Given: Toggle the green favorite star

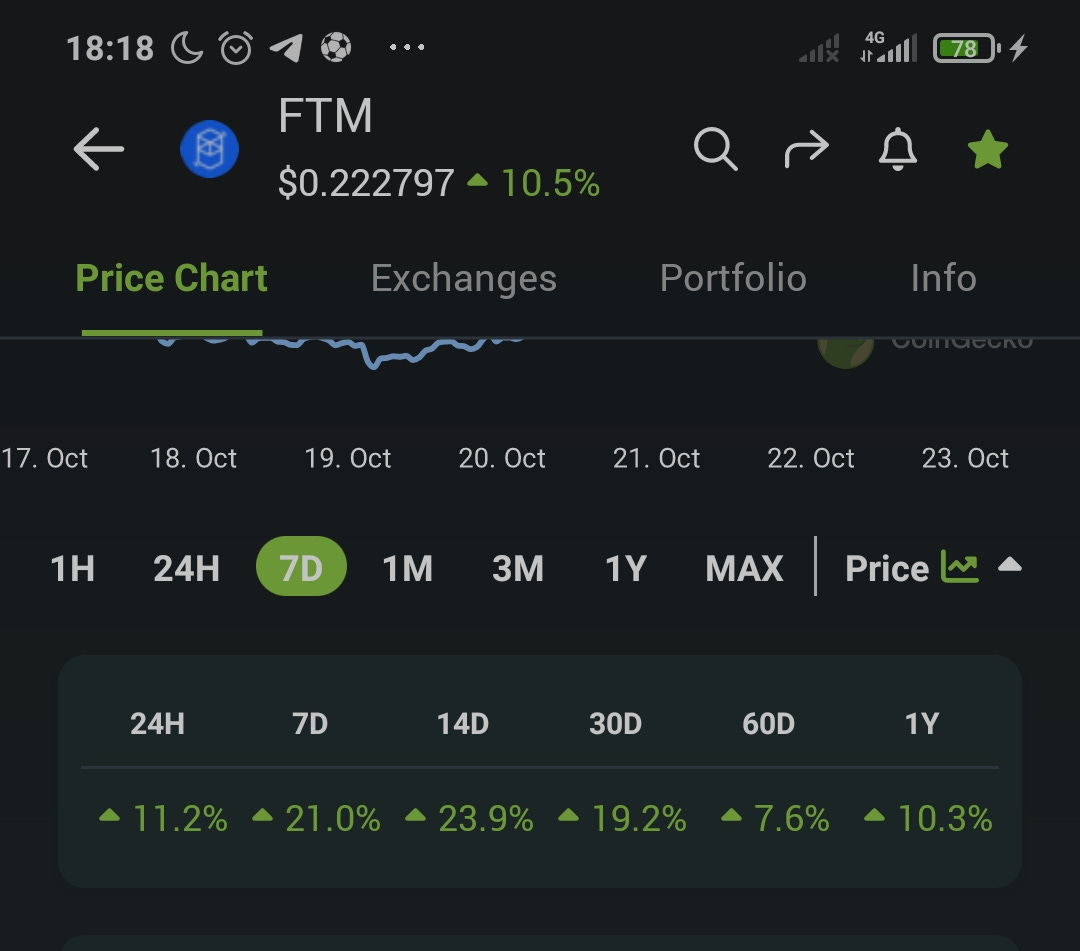Looking at the screenshot, I should (988, 149).
